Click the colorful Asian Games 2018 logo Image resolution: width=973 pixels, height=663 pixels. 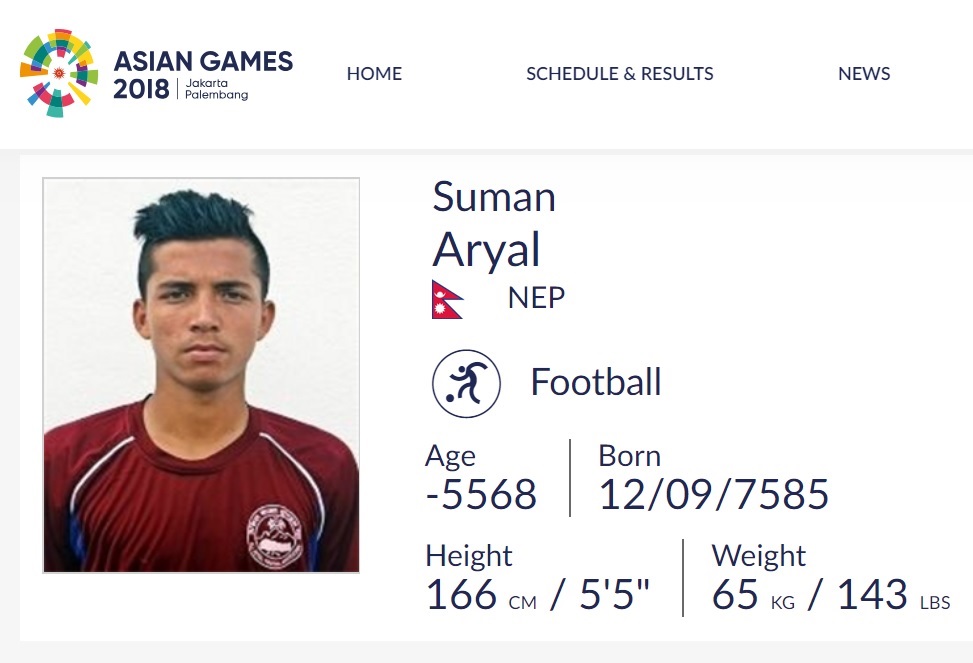tap(58, 73)
